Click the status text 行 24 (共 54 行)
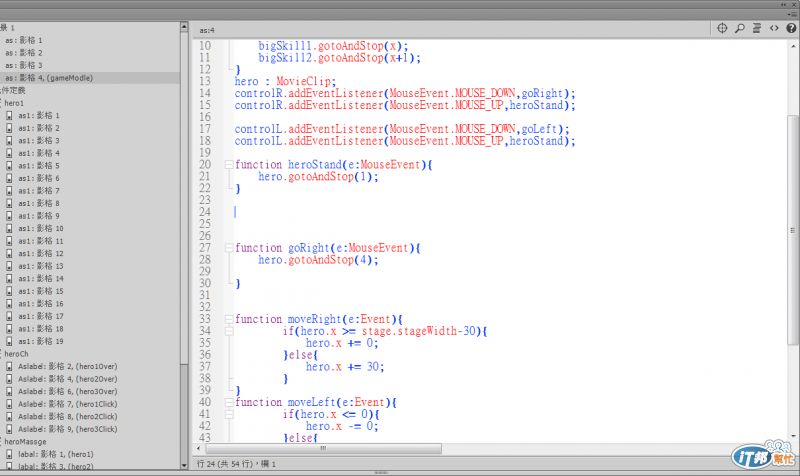The image size is (800, 476). 224,464
